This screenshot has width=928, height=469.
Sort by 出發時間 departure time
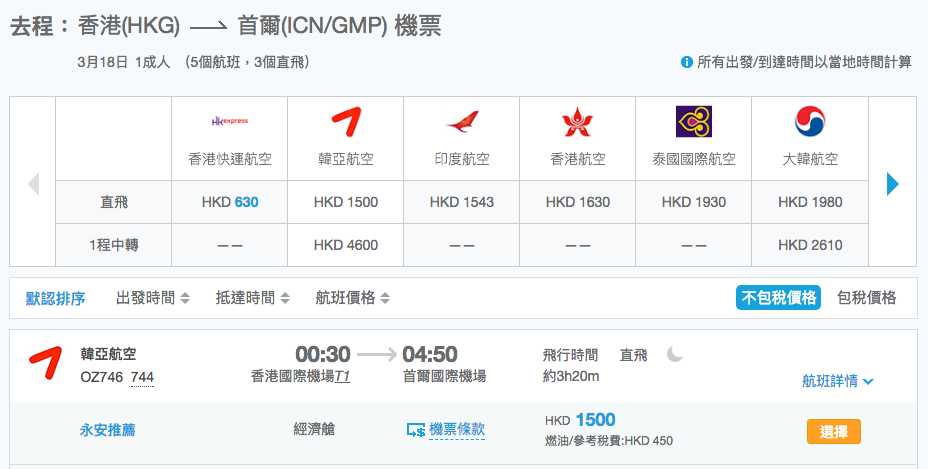pyautogui.click(x=153, y=298)
